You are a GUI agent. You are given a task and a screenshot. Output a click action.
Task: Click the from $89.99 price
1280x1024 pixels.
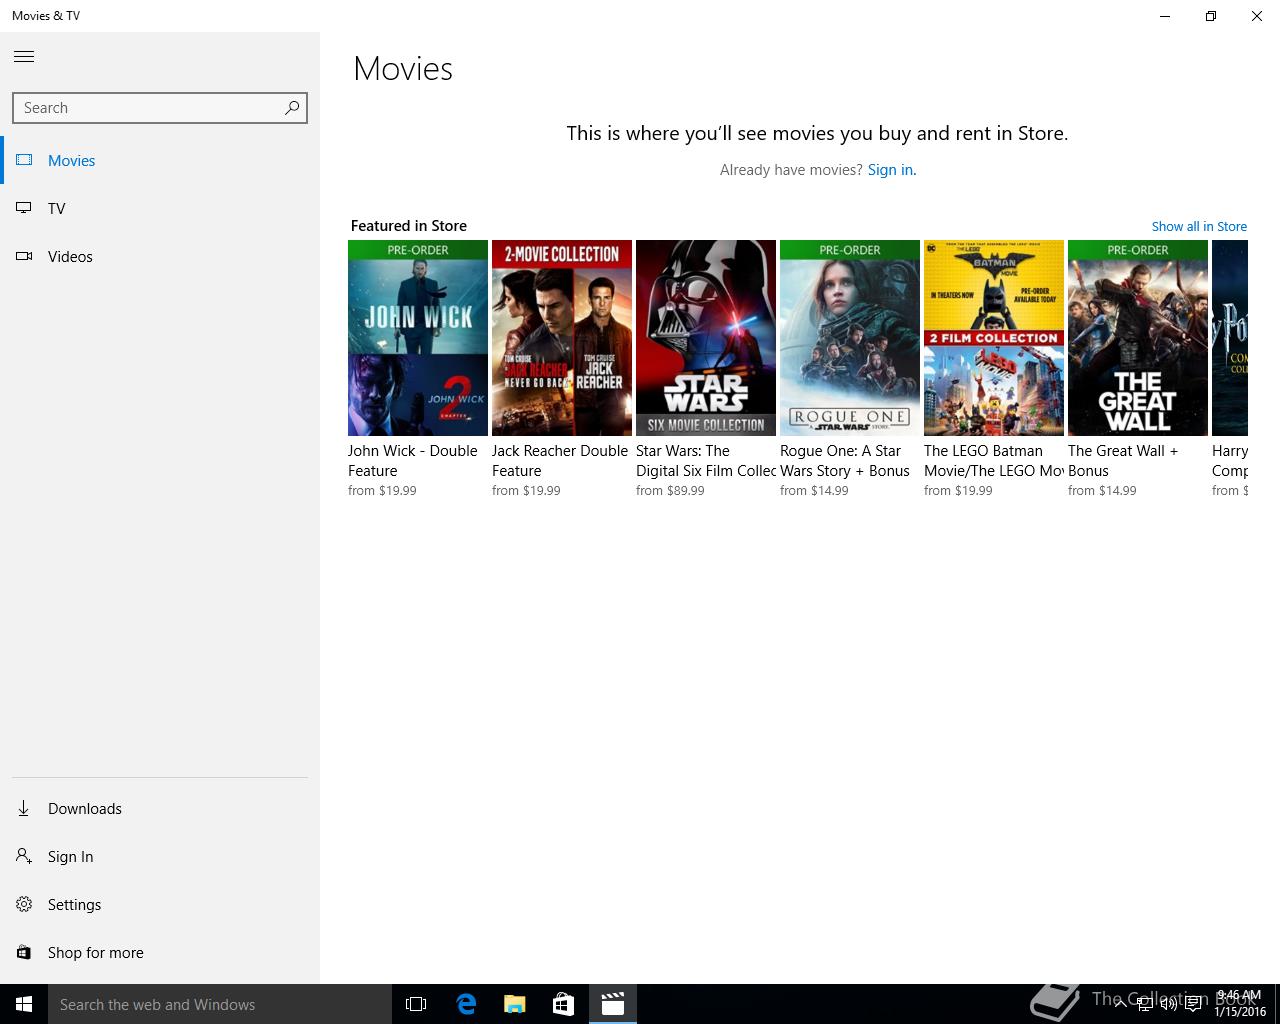tap(670, 491)
